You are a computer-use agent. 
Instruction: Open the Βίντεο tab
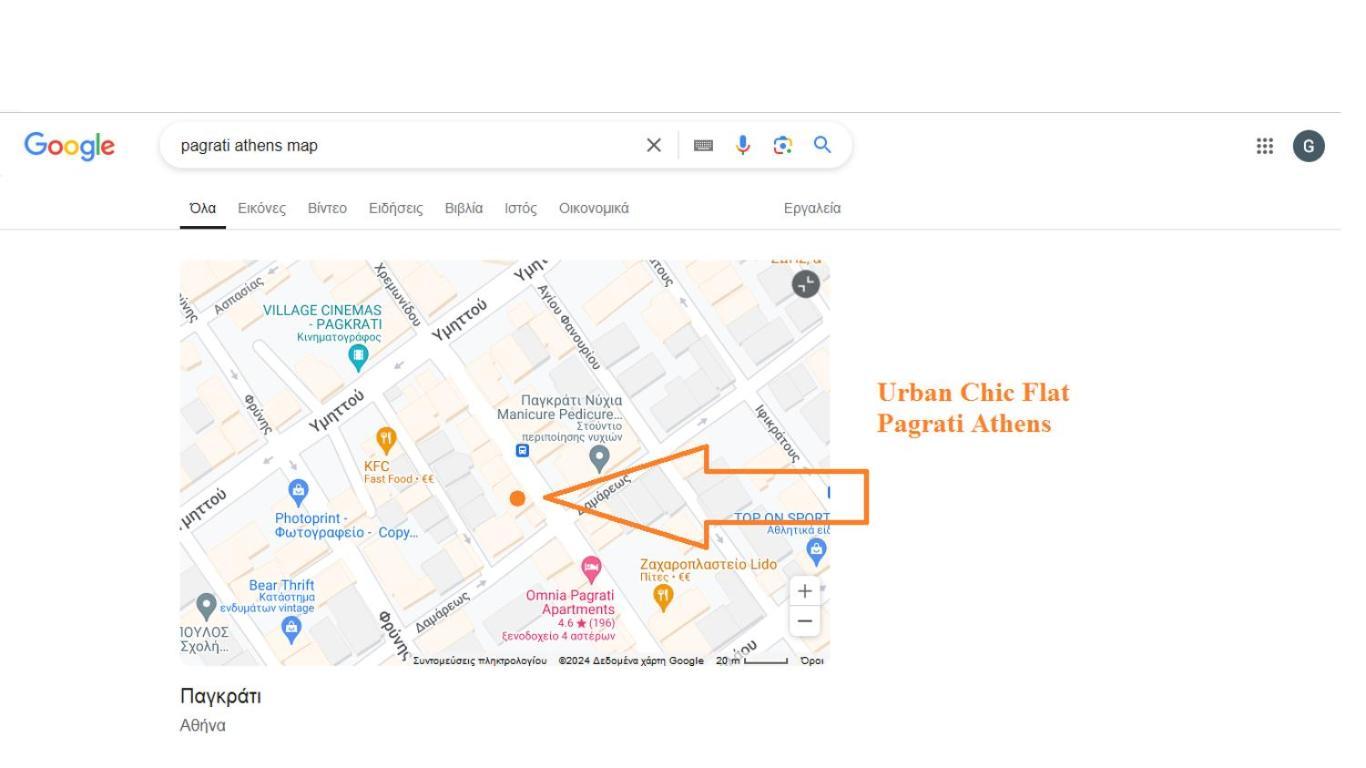pyautogui.click(x=328, y=208)
